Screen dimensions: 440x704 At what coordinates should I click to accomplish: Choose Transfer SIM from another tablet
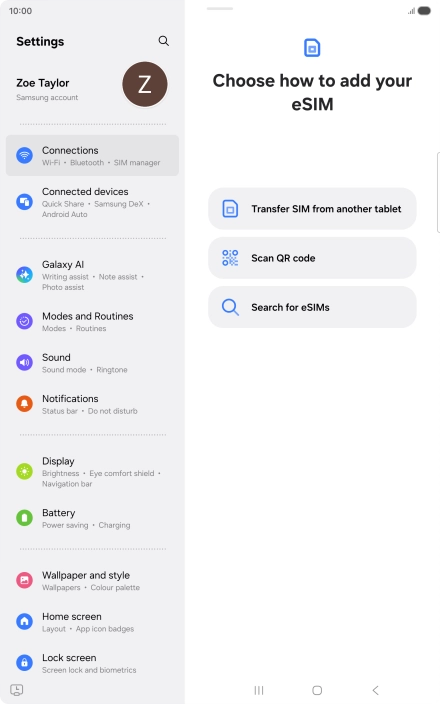(x=312, y=209)
